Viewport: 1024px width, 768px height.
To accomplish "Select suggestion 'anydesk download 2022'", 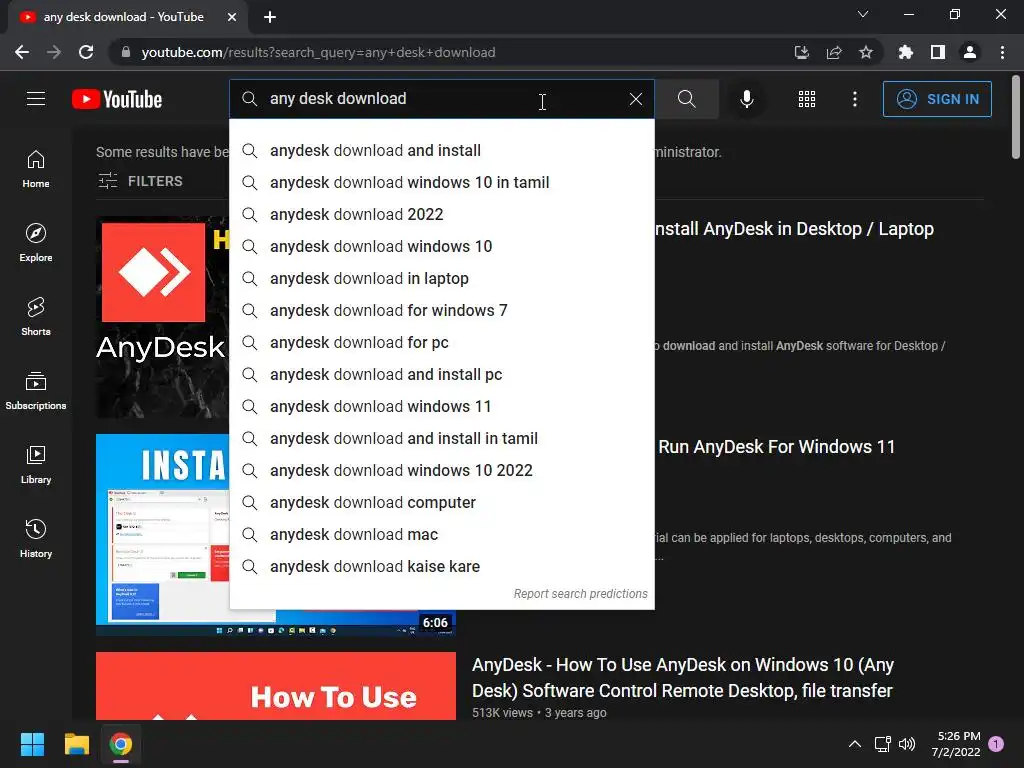I will pos(441,214).
